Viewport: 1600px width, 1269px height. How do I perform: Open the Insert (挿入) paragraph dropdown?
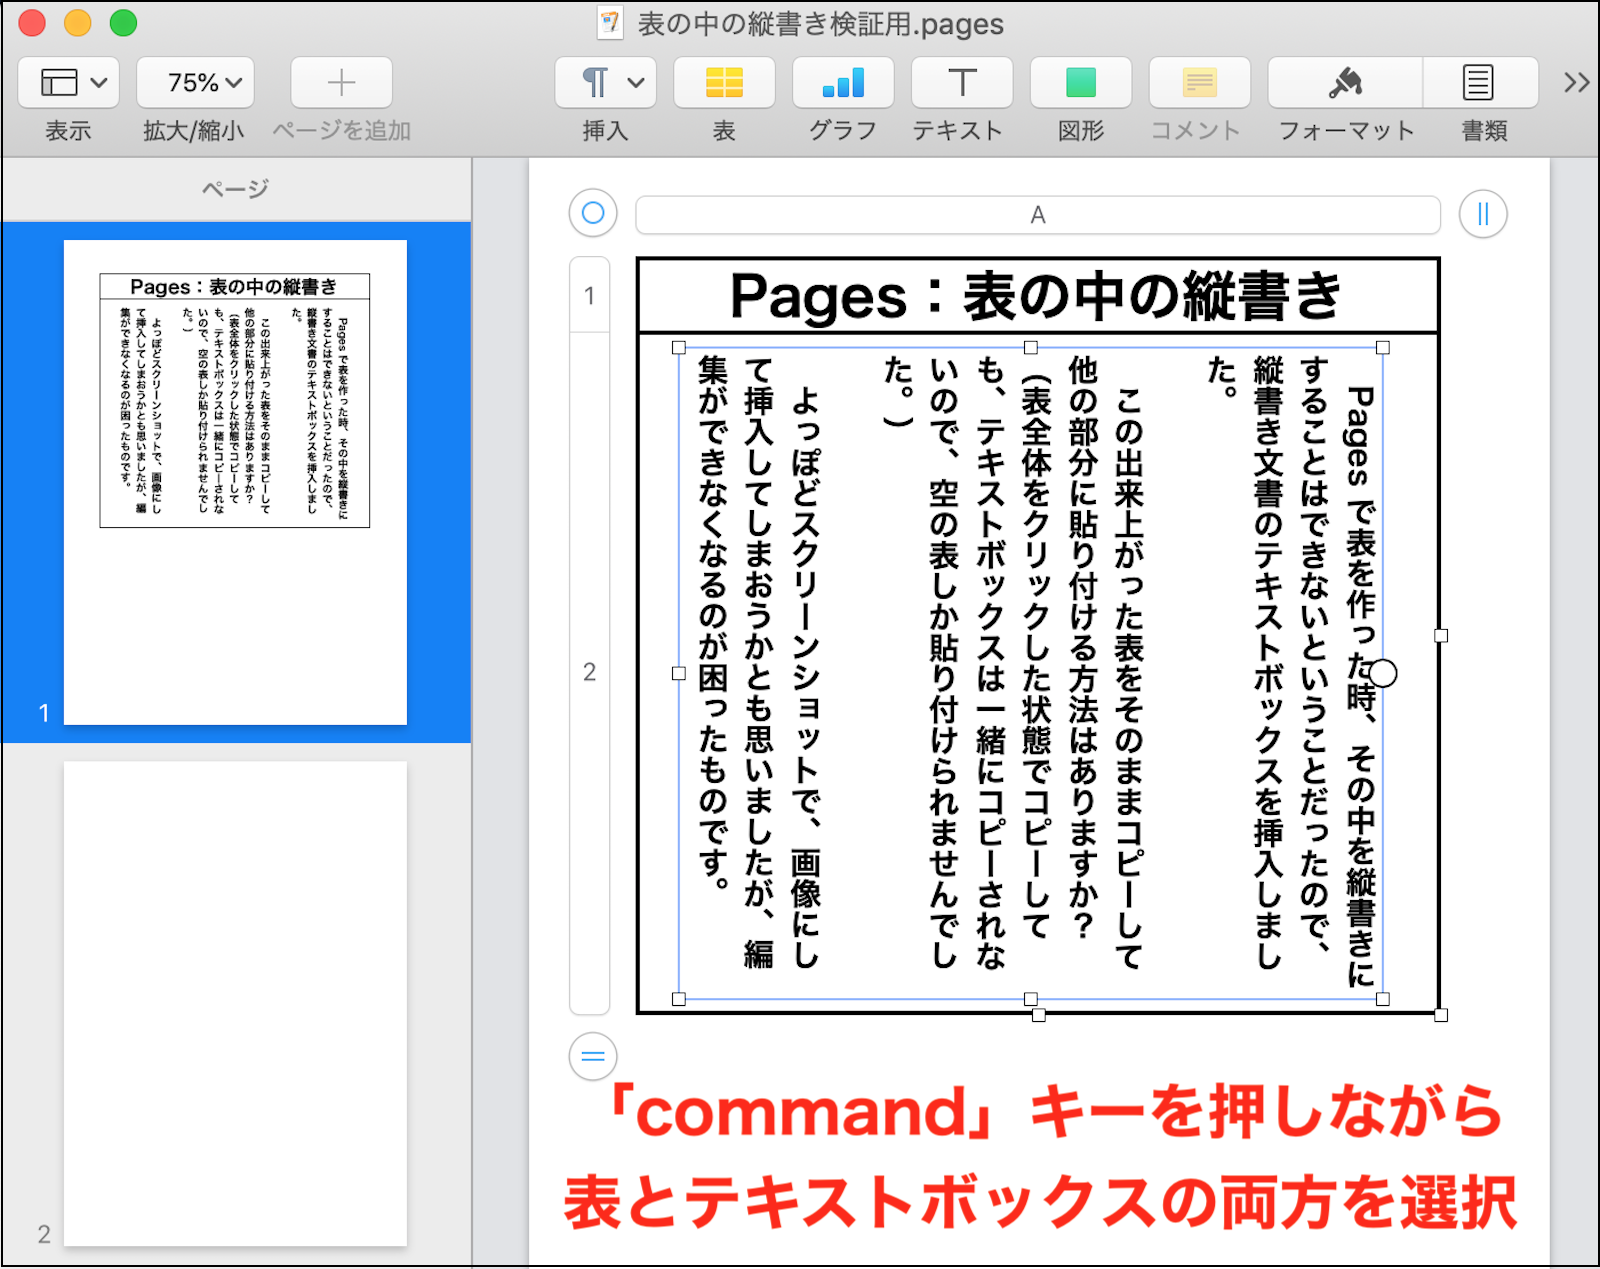click(605, 83)
